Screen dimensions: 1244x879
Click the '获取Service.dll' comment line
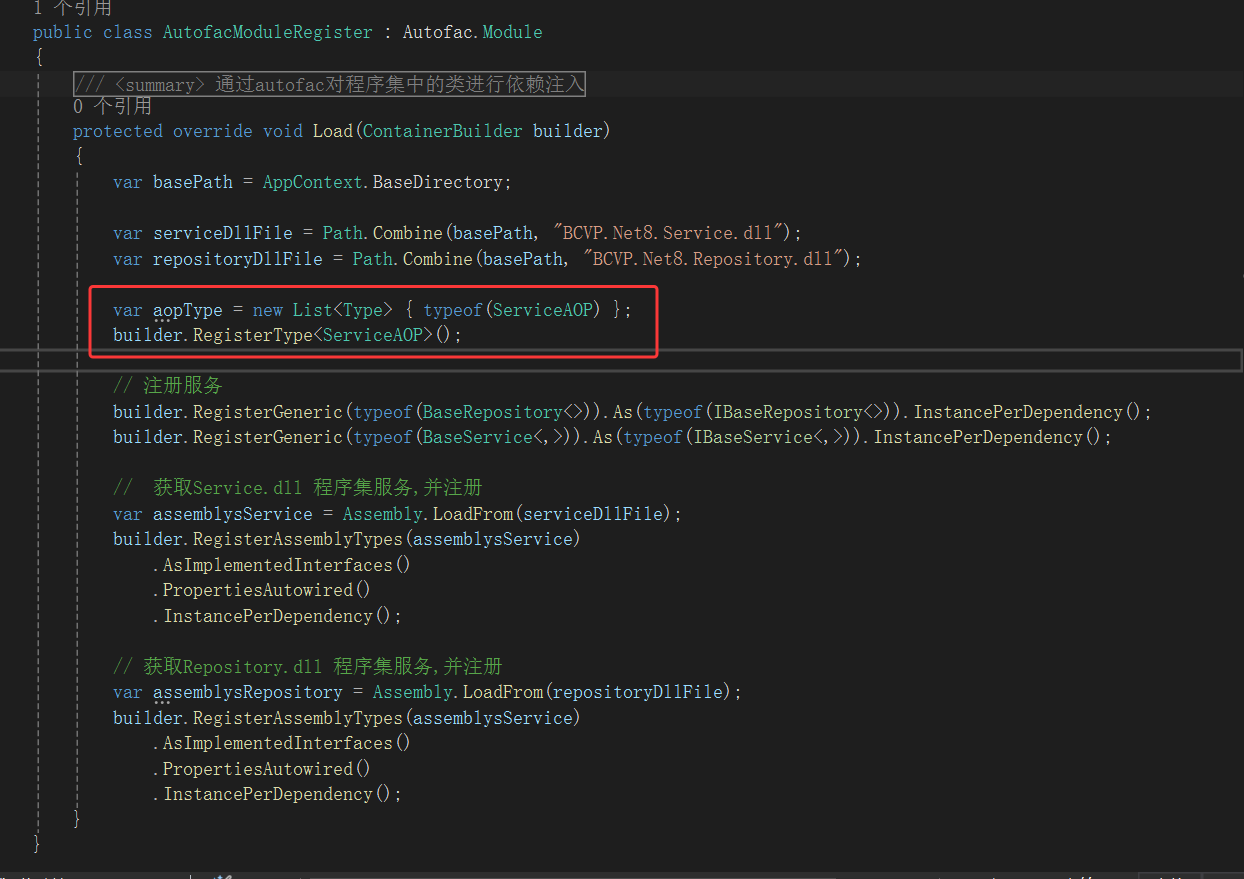[298, 488]
